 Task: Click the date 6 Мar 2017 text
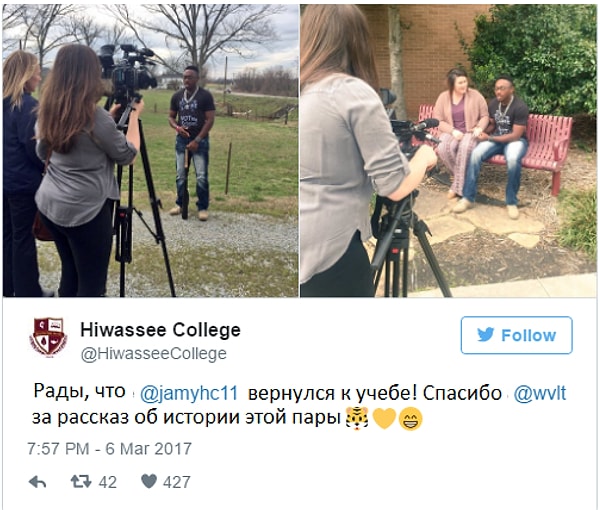pos(148,449)
